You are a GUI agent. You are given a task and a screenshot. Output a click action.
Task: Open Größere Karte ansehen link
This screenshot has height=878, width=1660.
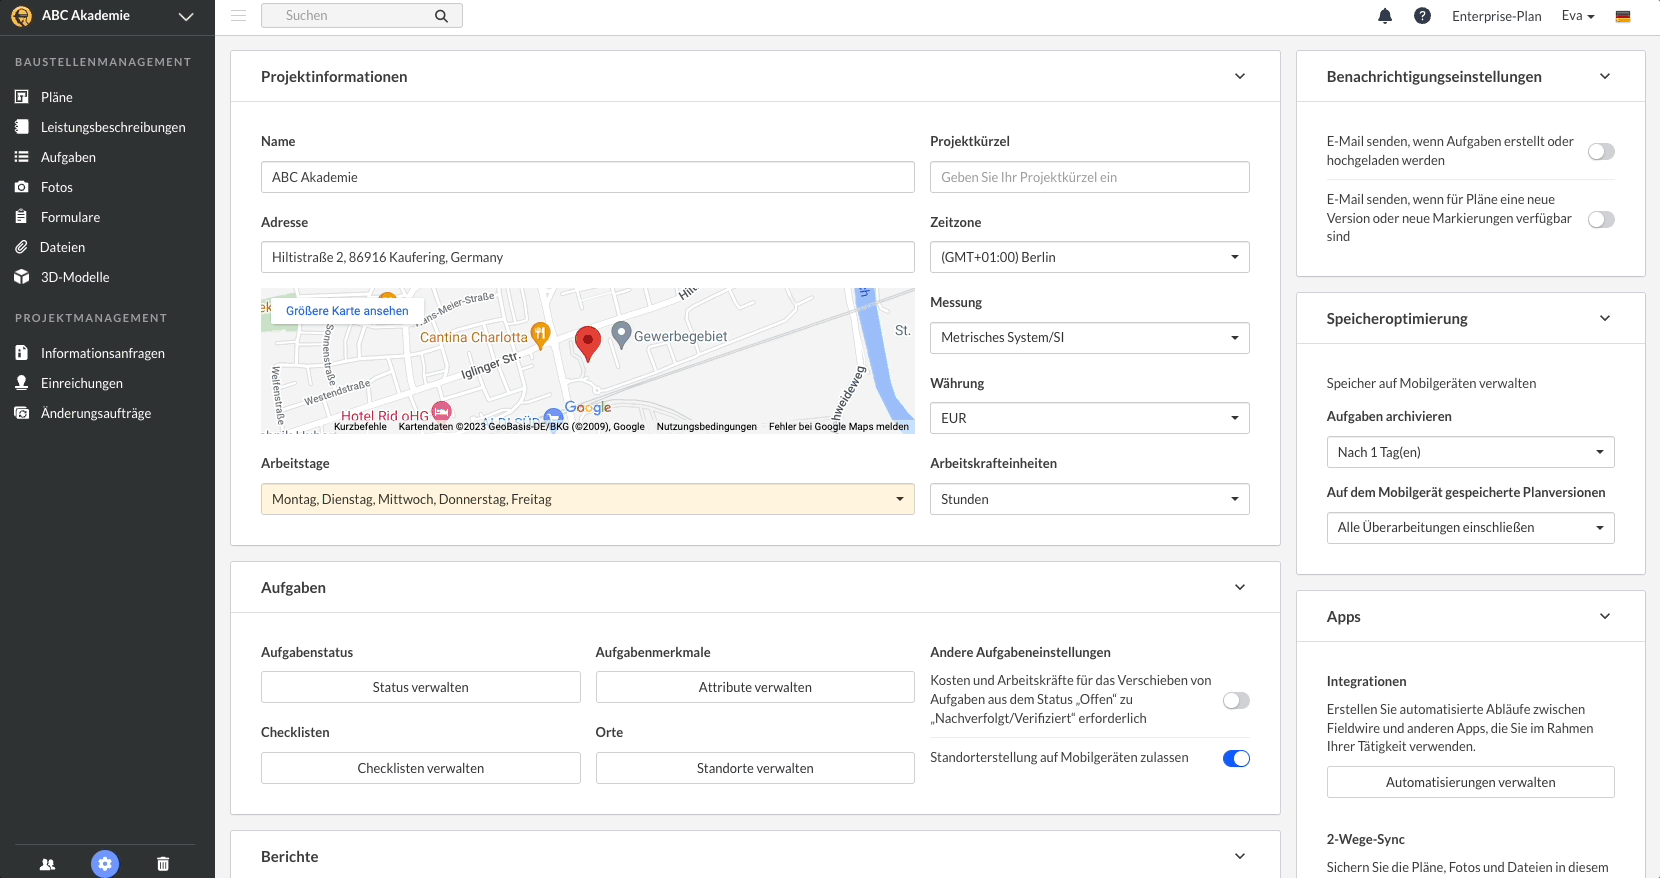[x=347, y=311]
